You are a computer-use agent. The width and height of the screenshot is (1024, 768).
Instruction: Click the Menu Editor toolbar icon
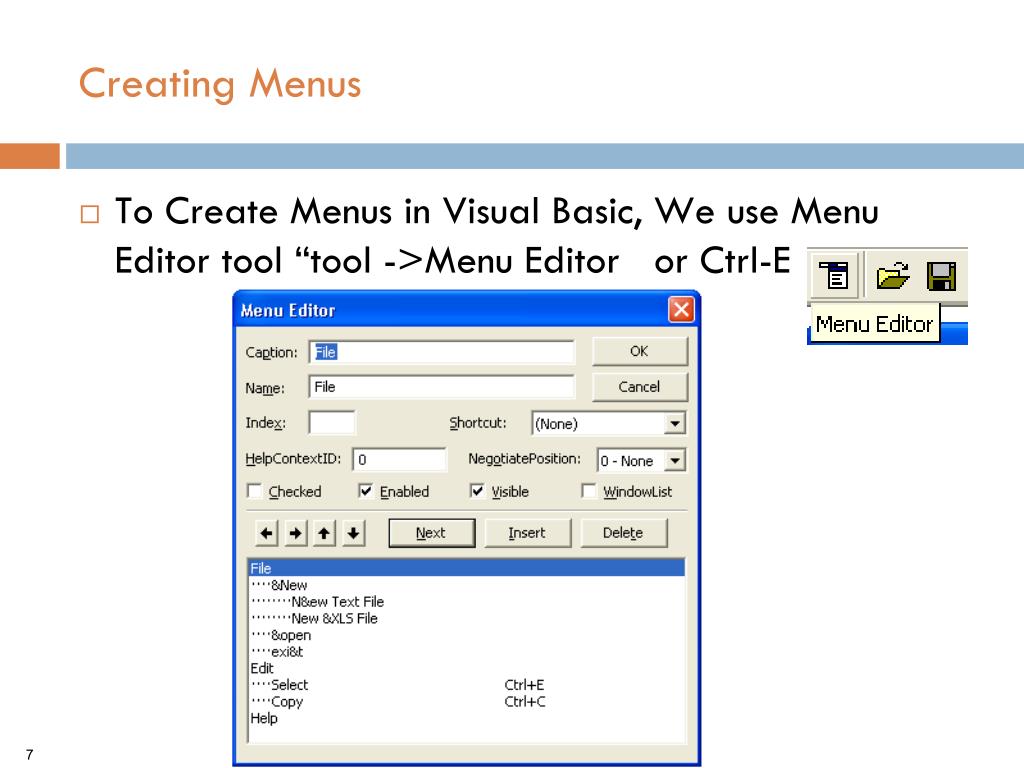[x=834, y=275]
